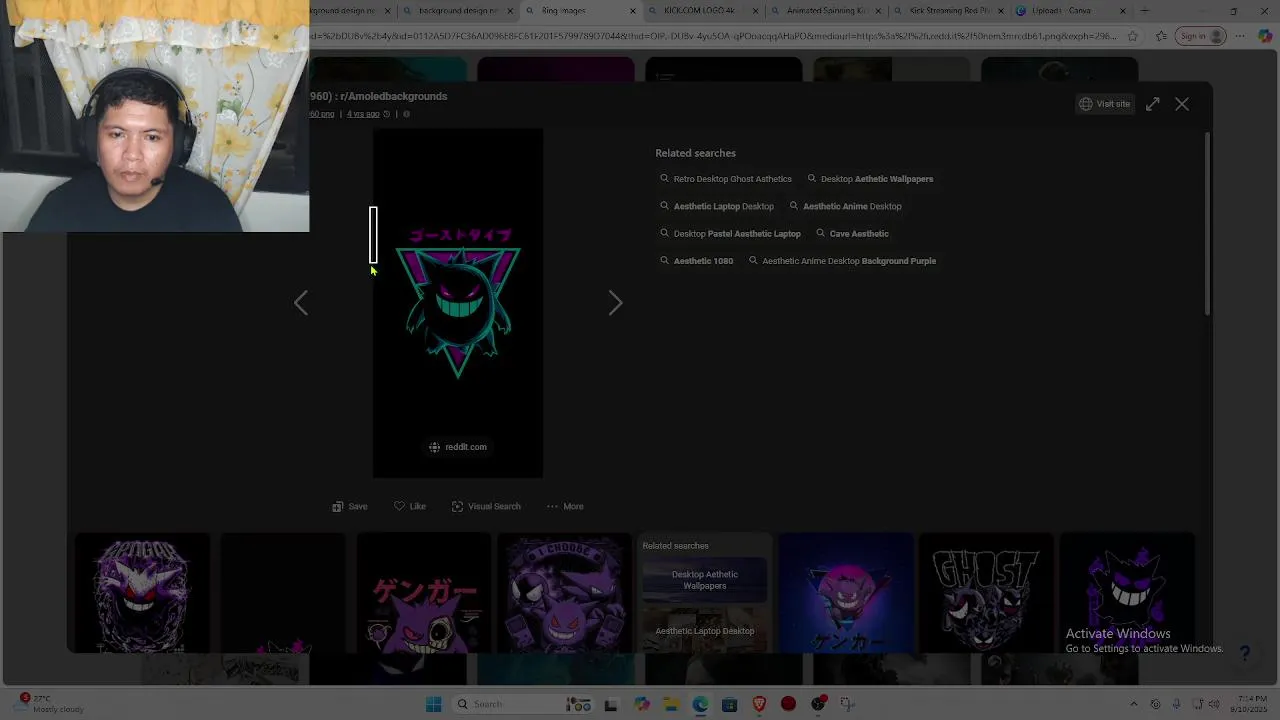Viewport: 1280px width, 720px height.
Task: Click the browser address bar URL
Action: tap(714, 36)
